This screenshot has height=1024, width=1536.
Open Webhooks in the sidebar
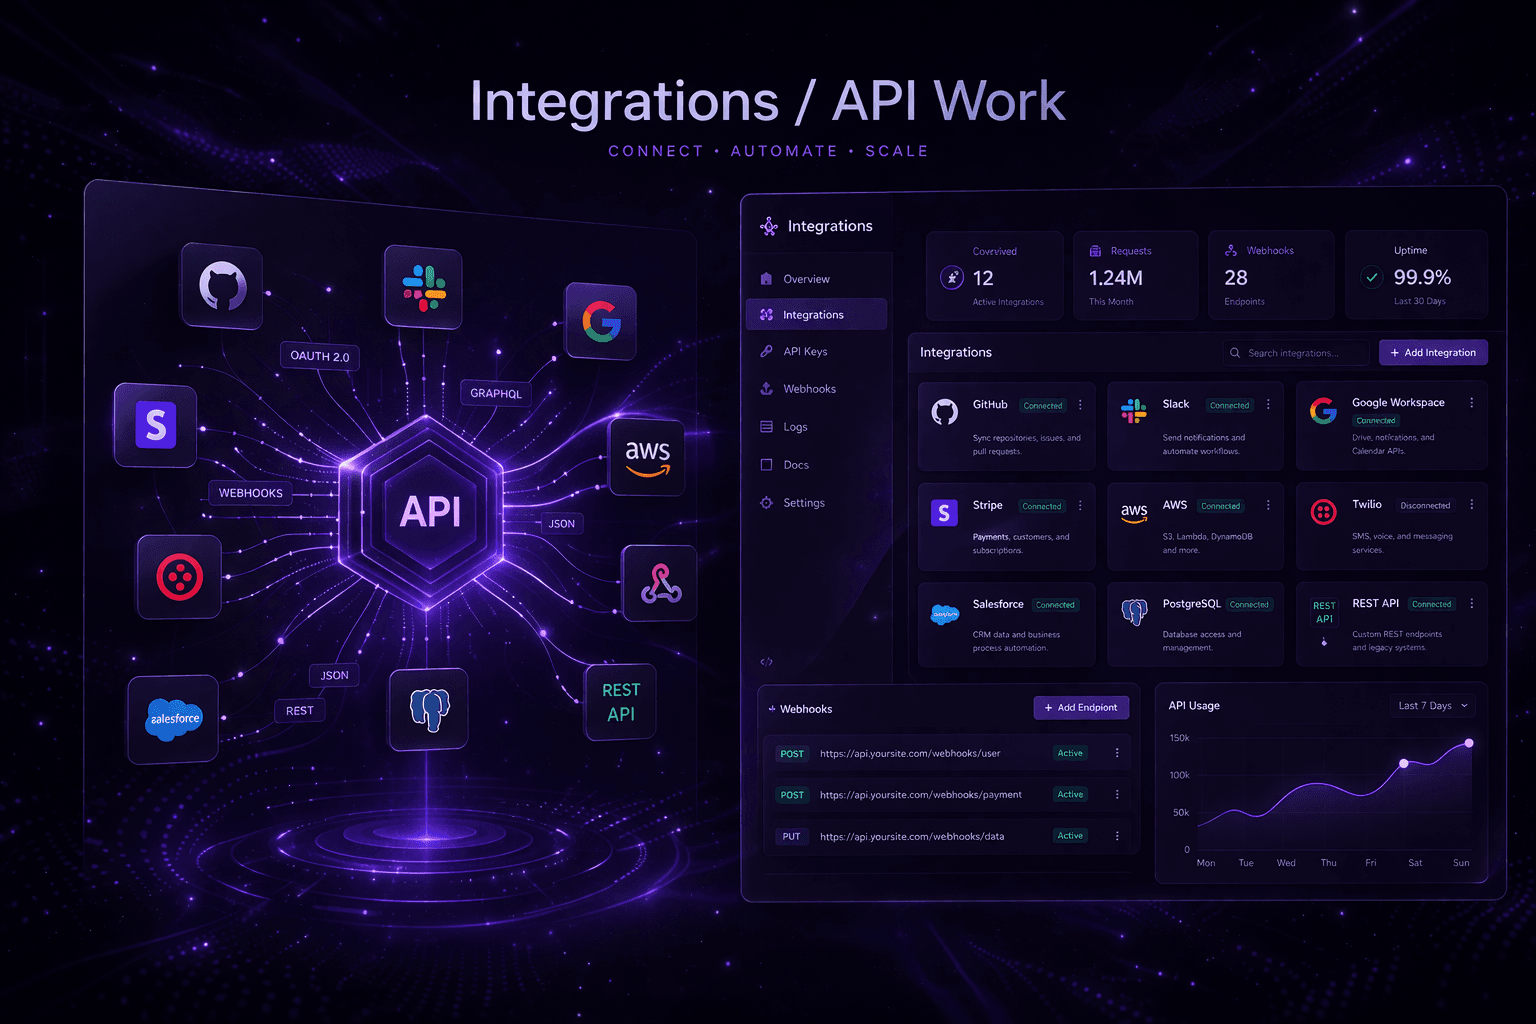click(x=816, y=389)
